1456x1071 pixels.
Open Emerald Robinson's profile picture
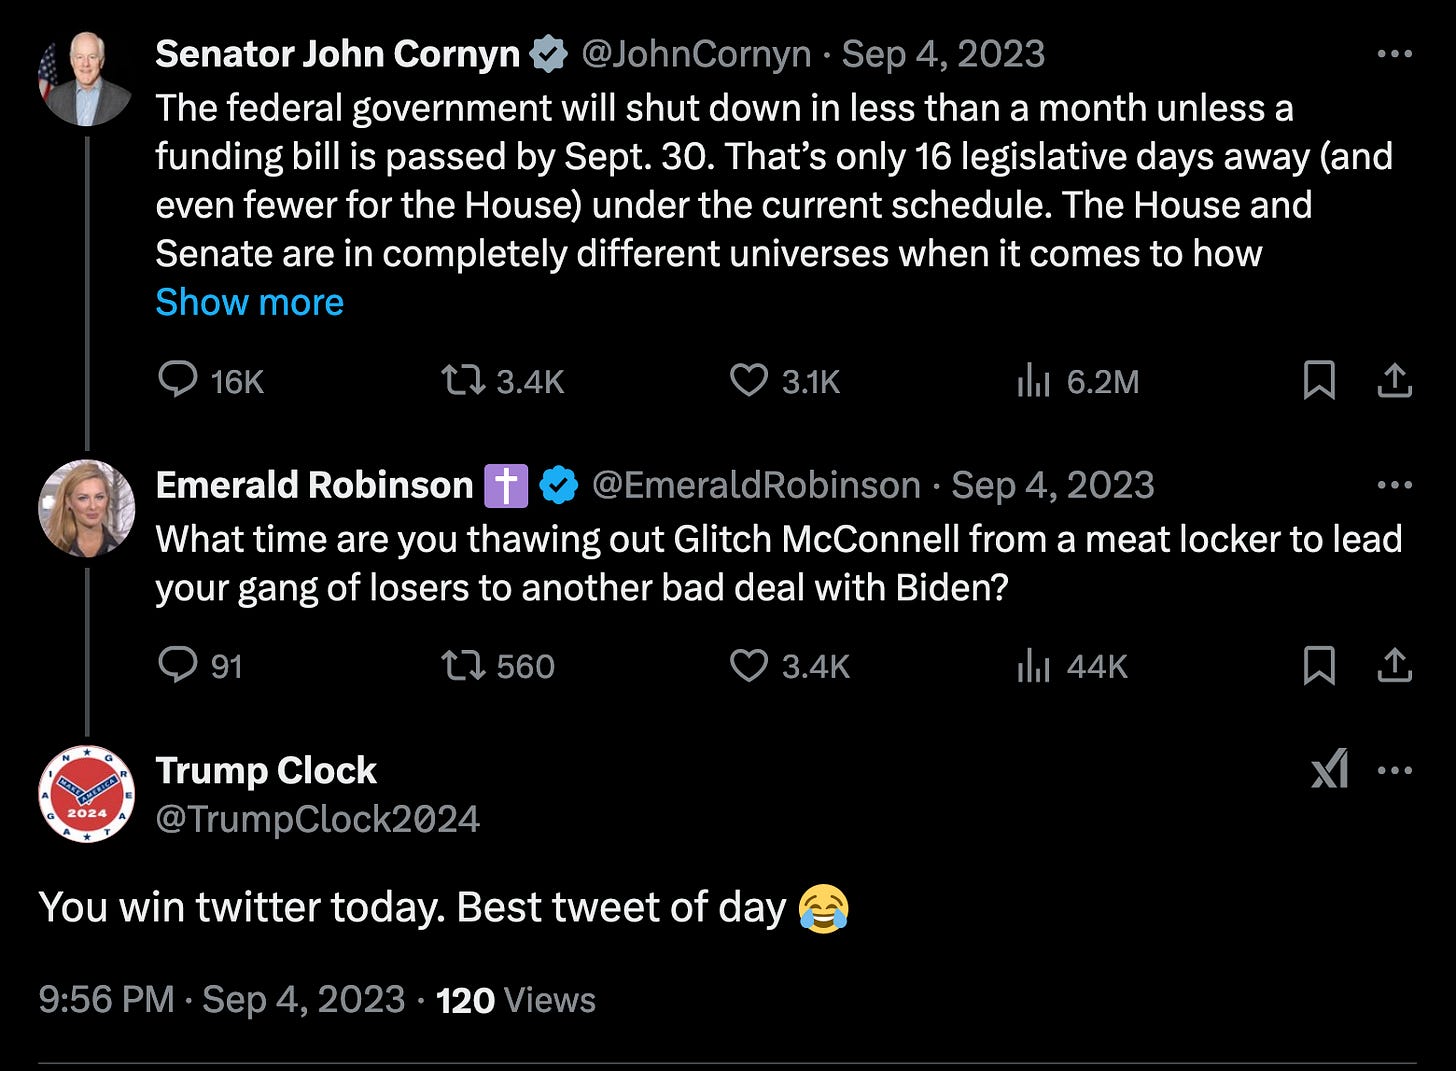tap(86, 508)
